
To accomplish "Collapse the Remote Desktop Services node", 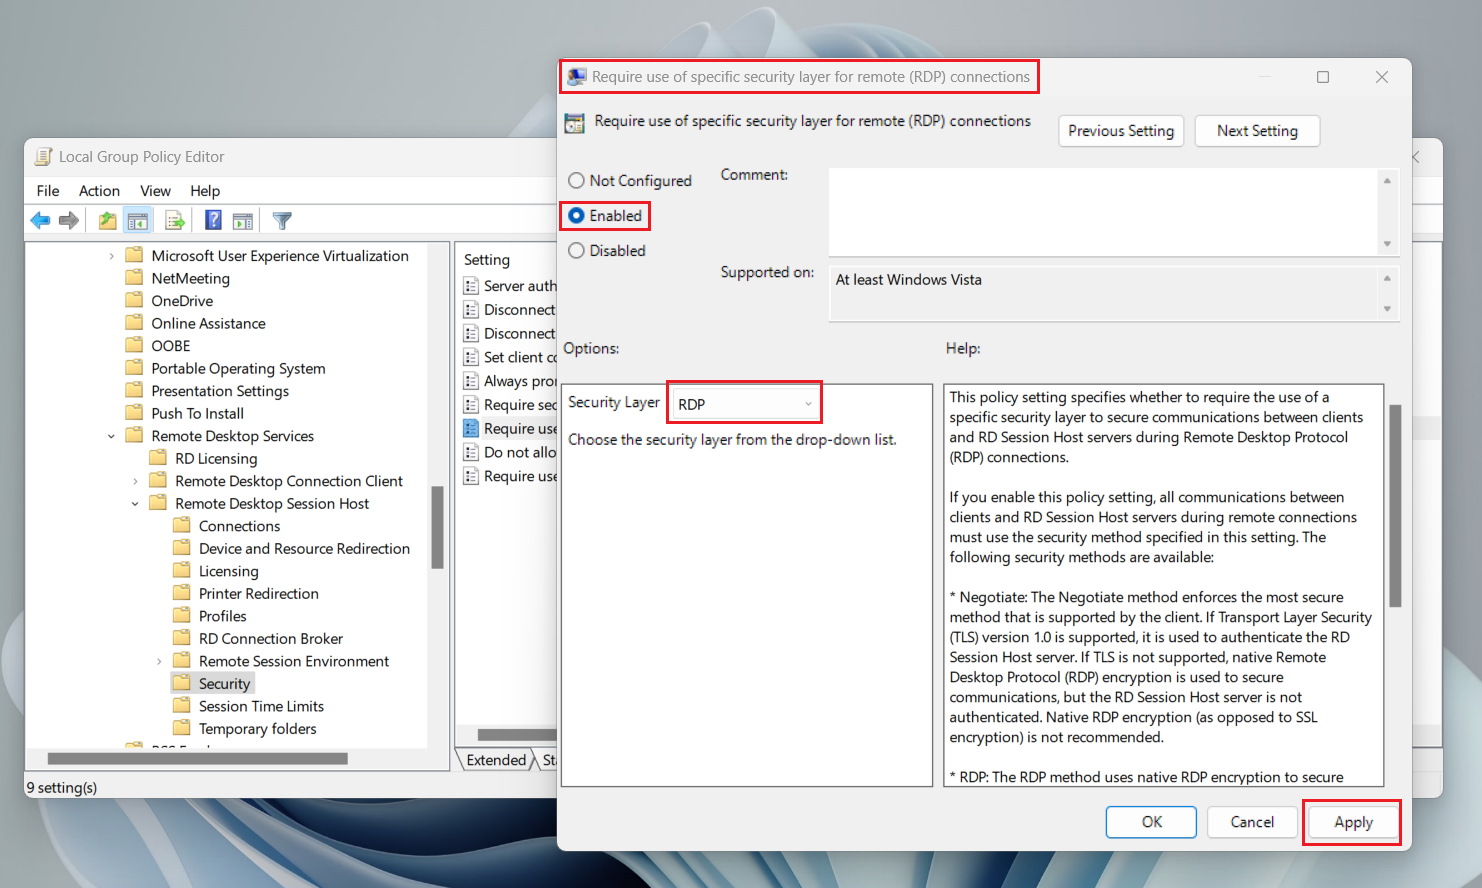I will (111, 436).
